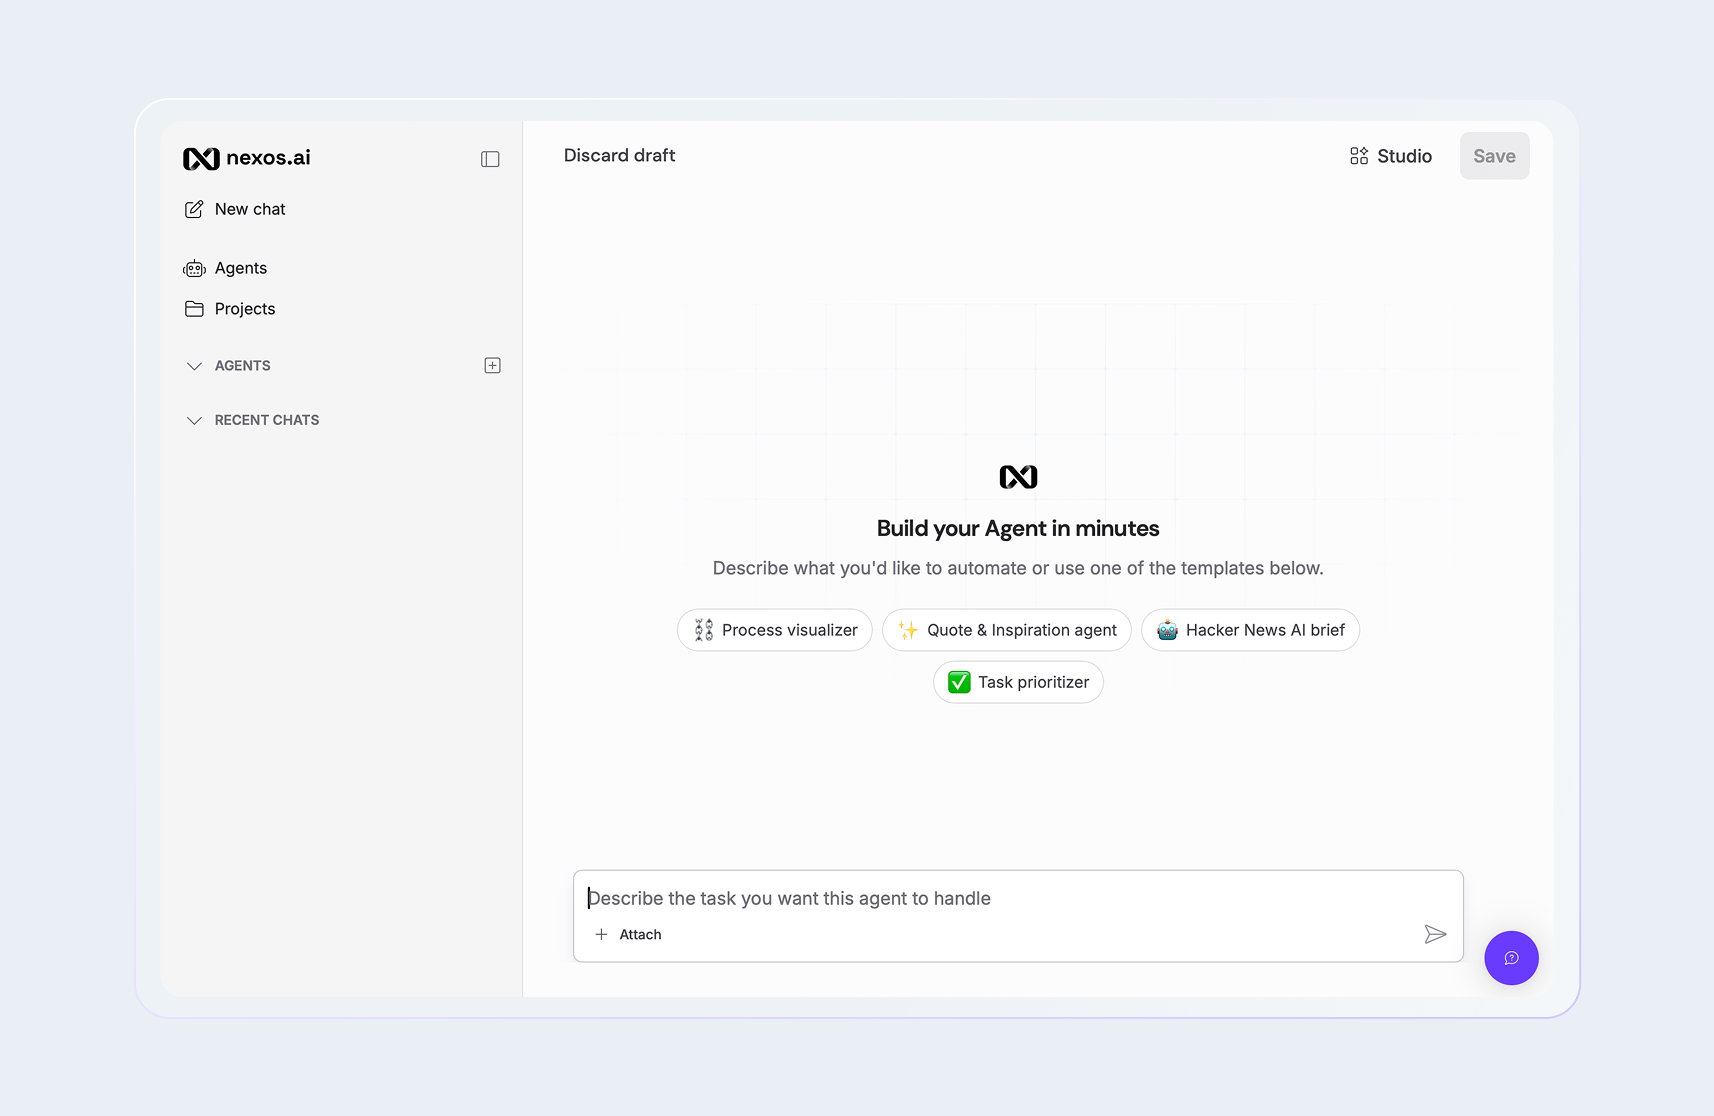Image resolution: width=1714 pixels, height=1116 pixels.
Task: Click the nexos.ai logo above the heading
Action: coord(1018,477)
